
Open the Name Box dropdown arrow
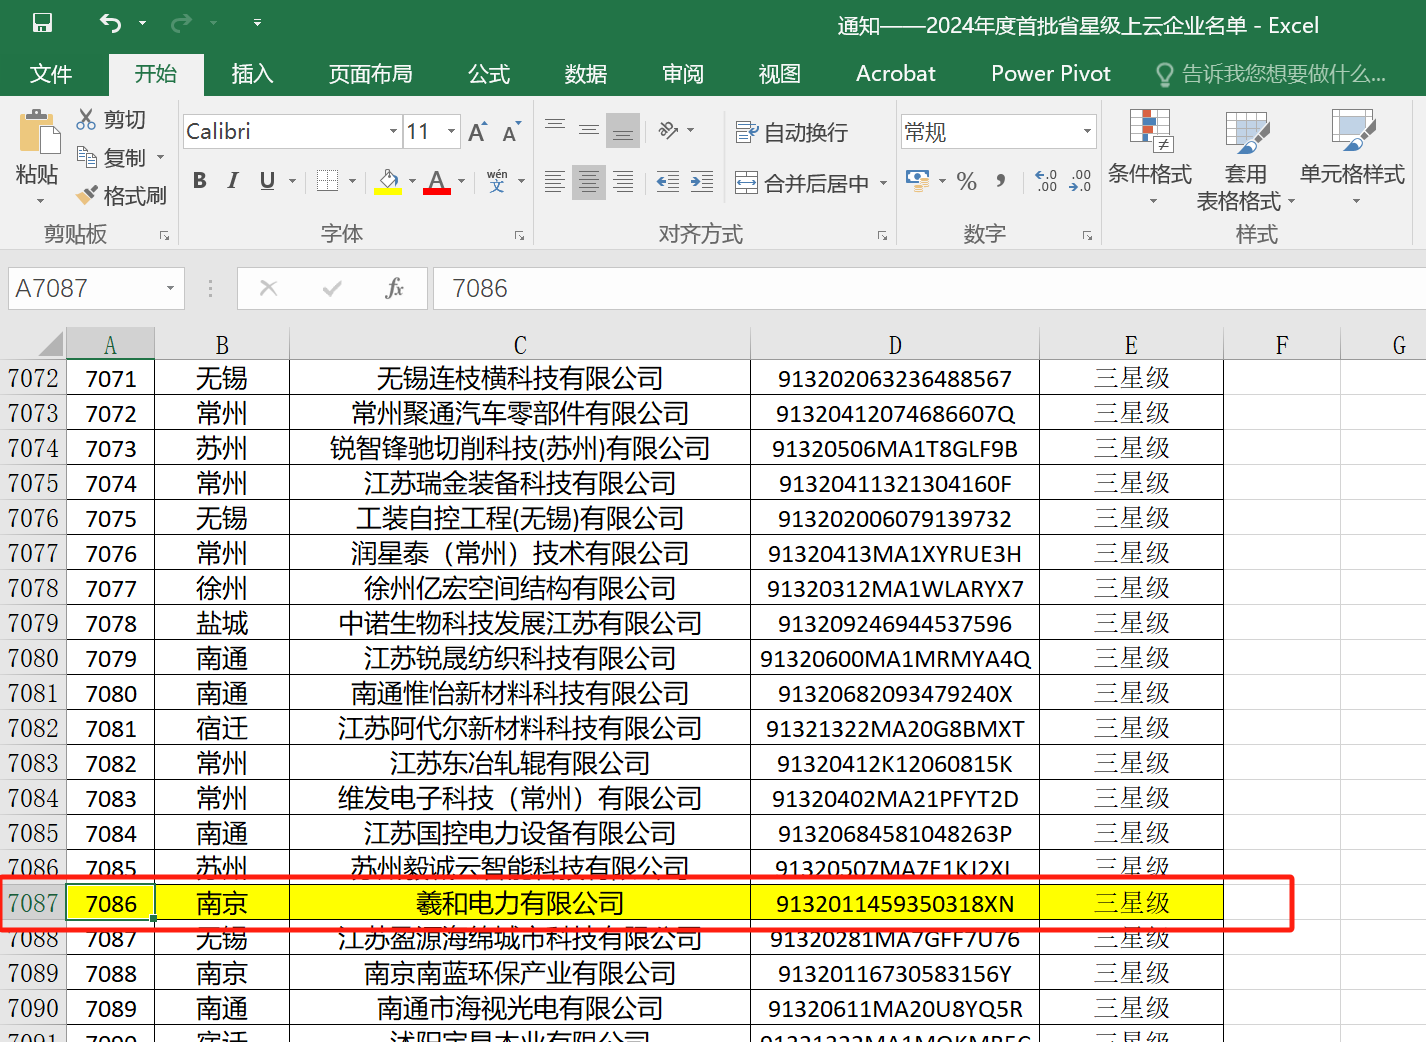tap(170, 289)
